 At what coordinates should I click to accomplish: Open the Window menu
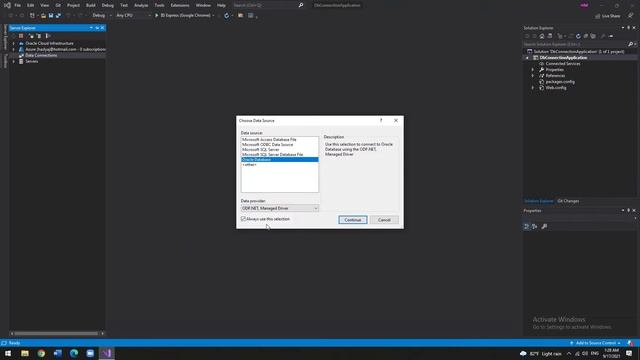tap(203, 5)
